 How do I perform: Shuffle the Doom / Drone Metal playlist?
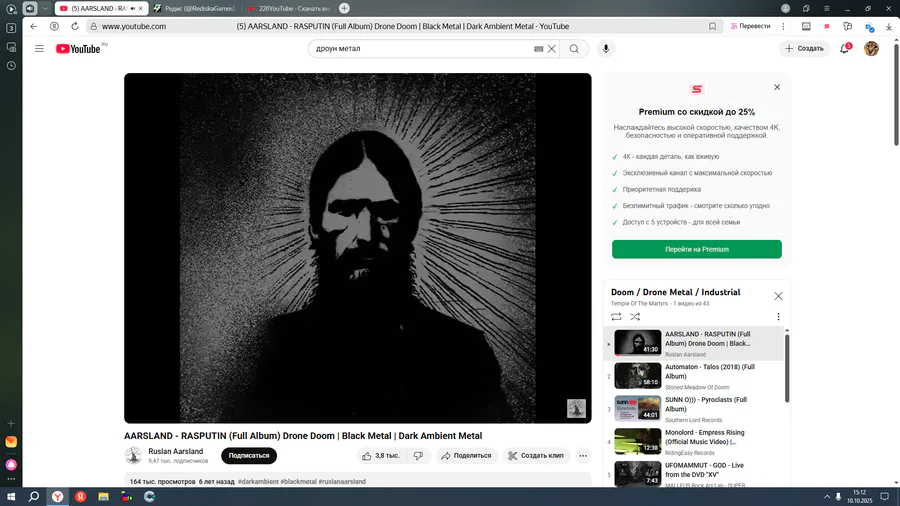pos(635,317)
